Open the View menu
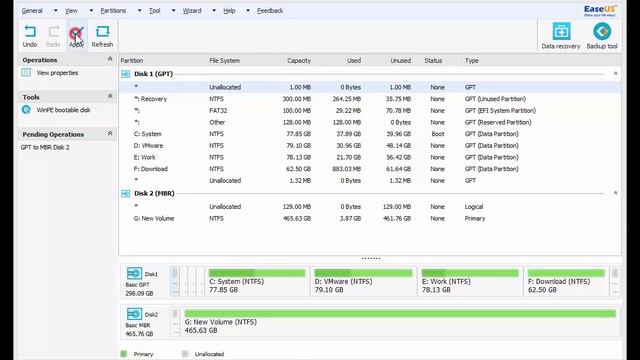This screenshot has width=640, height=360. (x=71, y=11)
